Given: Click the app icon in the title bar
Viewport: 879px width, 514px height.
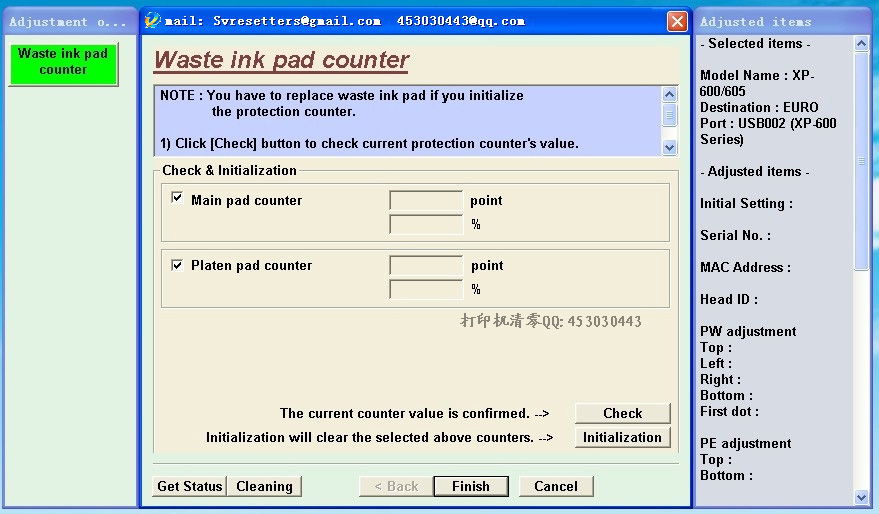Looking at the screenshot, I should [152, 21].
